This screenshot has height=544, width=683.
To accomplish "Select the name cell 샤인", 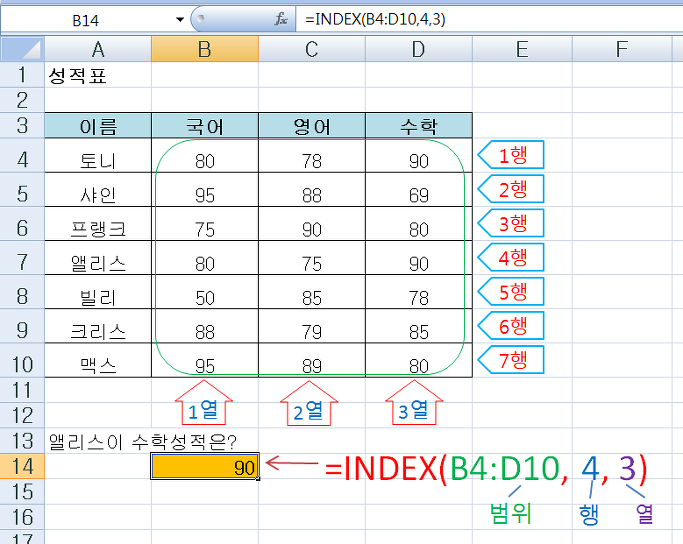I will (98, 190).
